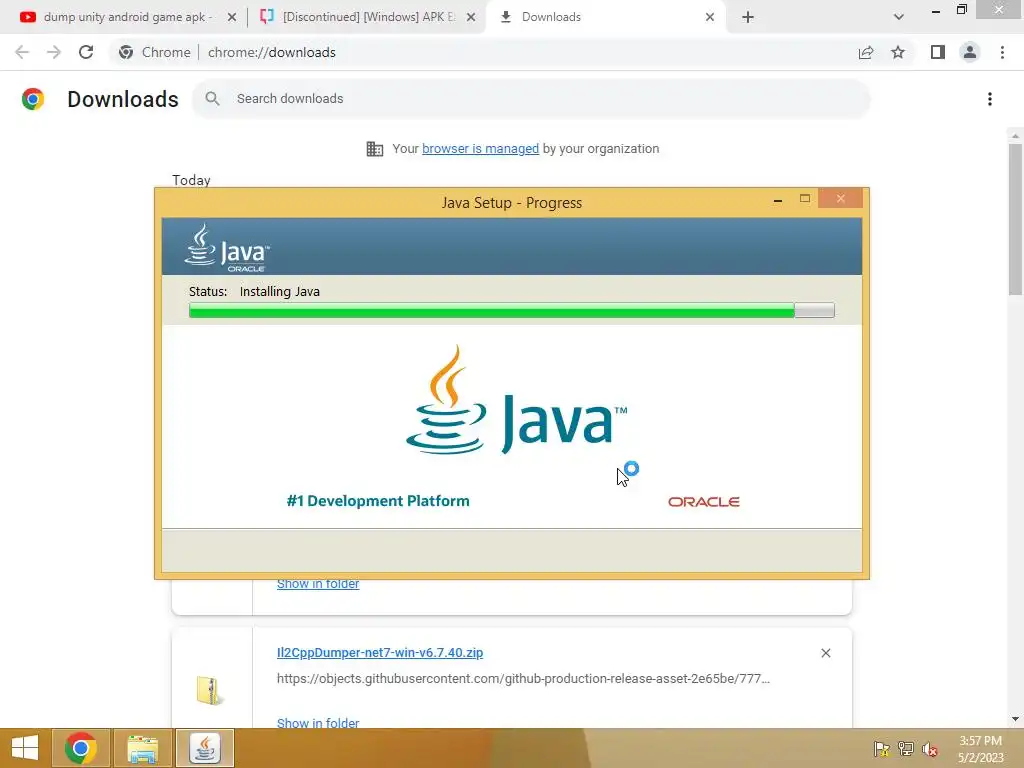This screenshot has width=1024, height=768.
Task: Bookmark this page with star icon
Action: 898,52
